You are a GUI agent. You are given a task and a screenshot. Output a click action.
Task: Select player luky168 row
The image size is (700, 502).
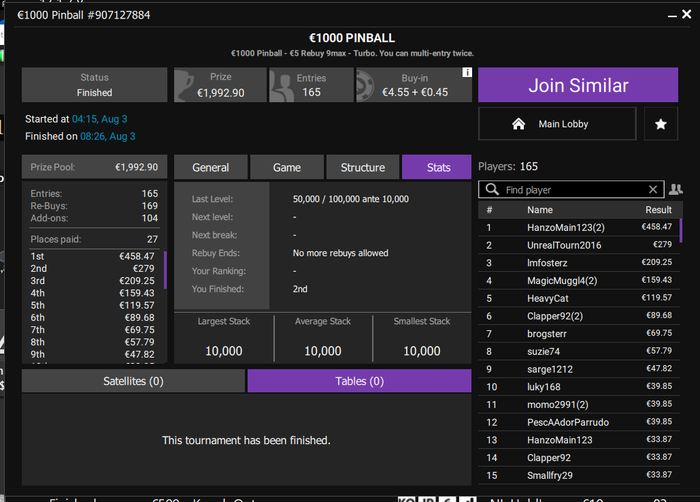click(579, 387)
